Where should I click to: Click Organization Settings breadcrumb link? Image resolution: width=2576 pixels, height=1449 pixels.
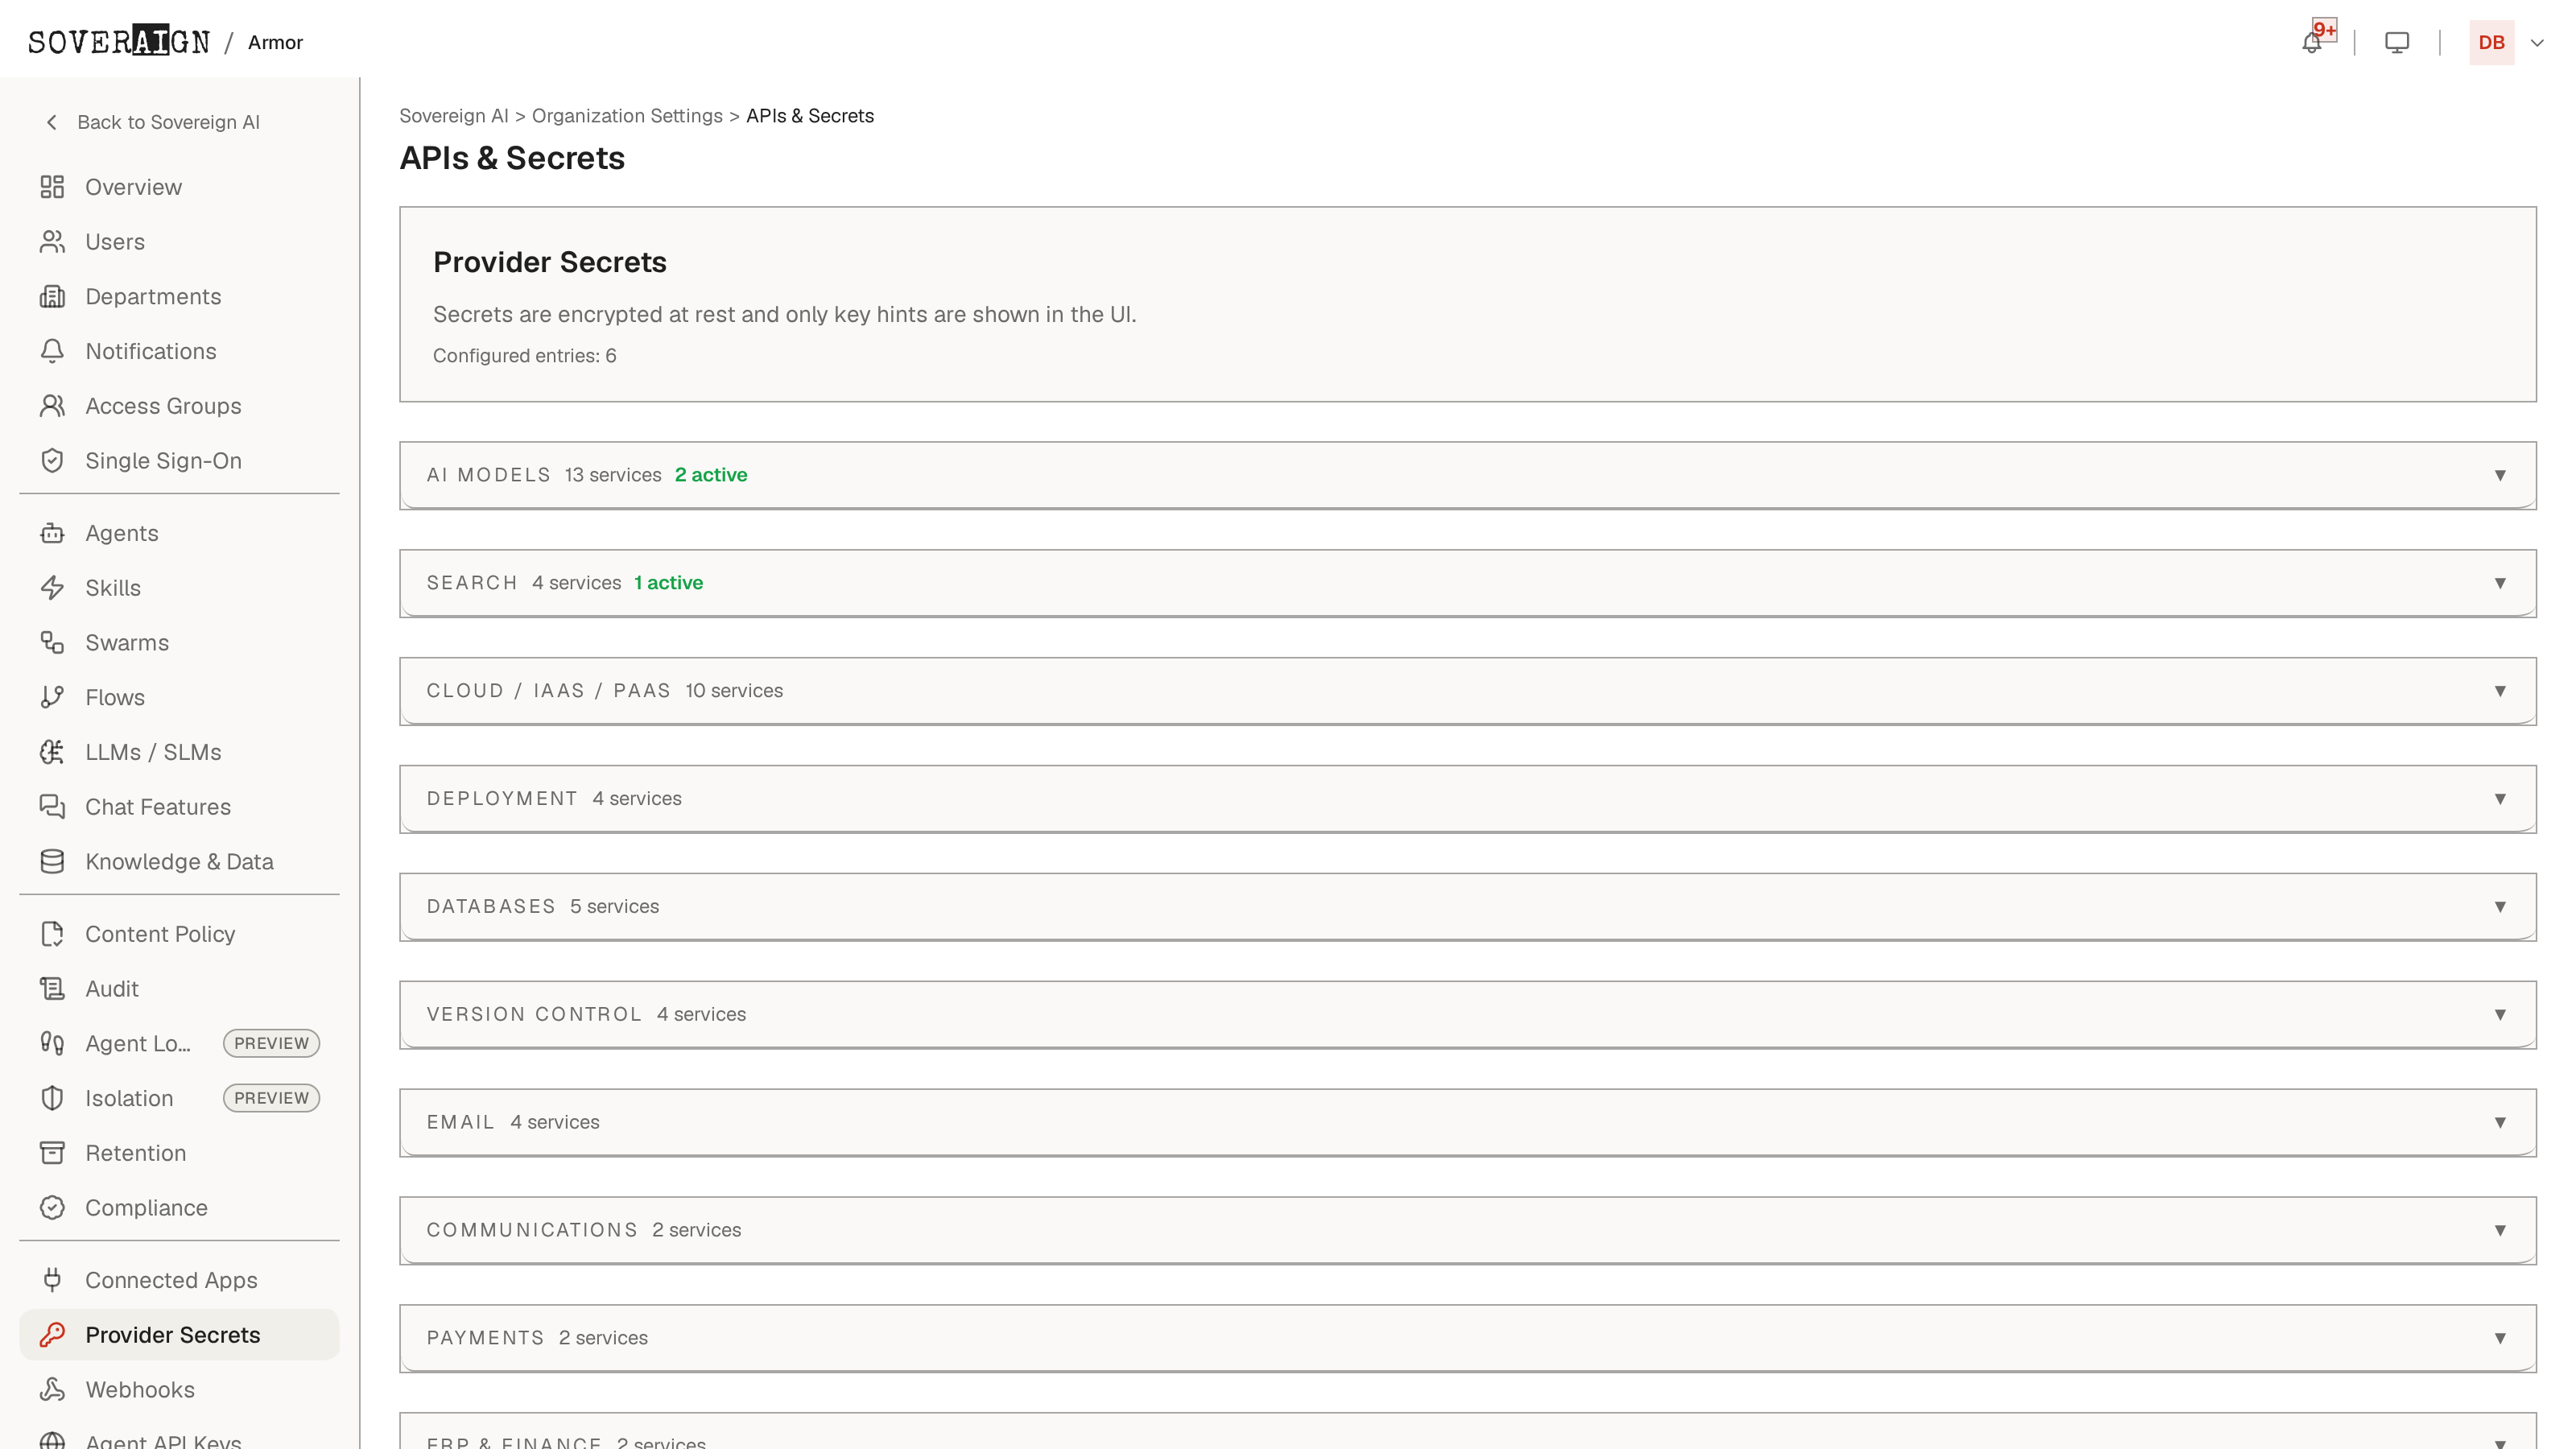point(627,116)
